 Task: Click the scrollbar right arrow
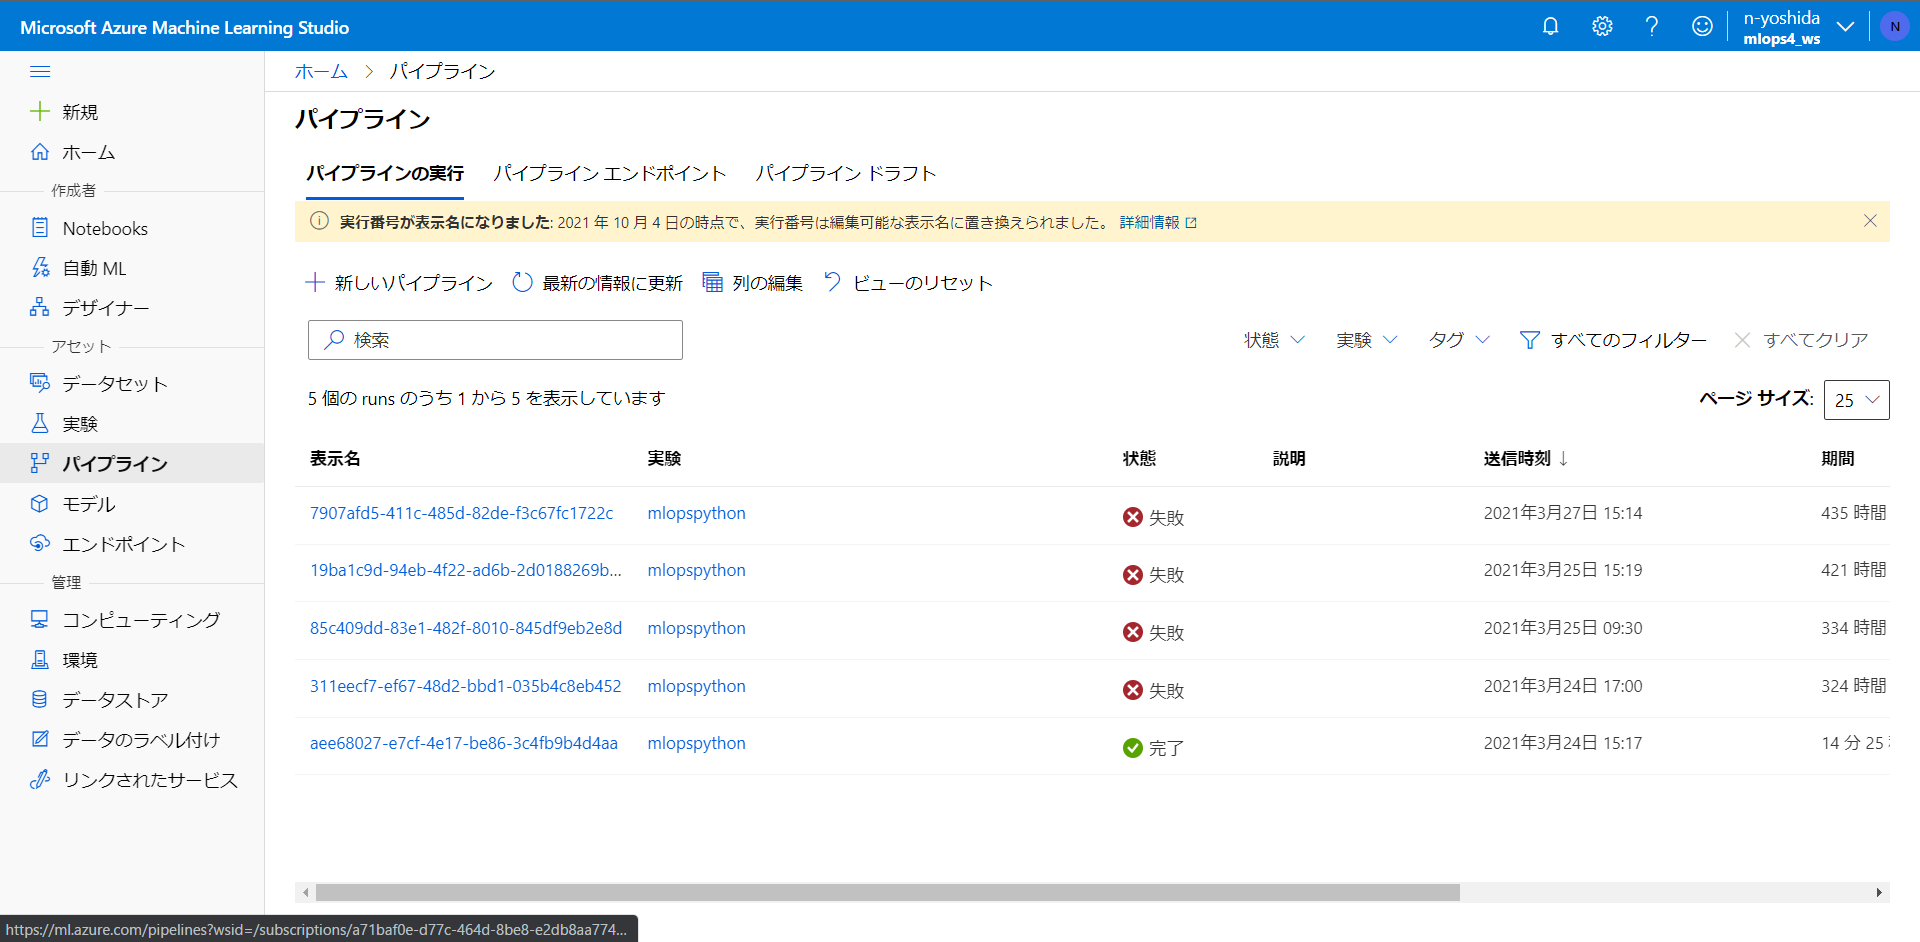1879,892
